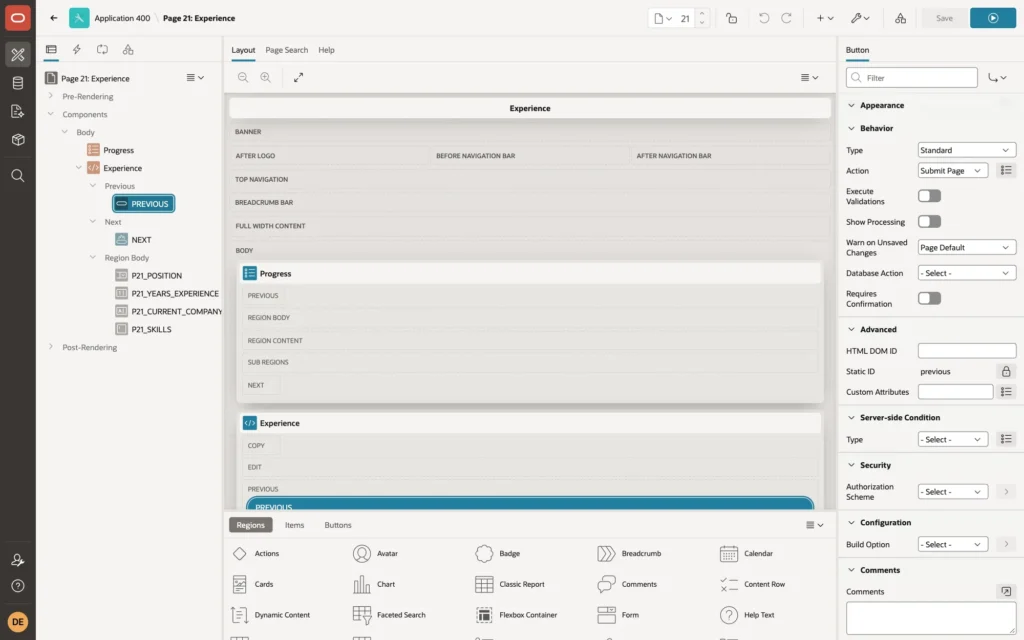Open the Utilities wrench menu
This screenshot has height=640, width=1024.
tap(860, 18)
